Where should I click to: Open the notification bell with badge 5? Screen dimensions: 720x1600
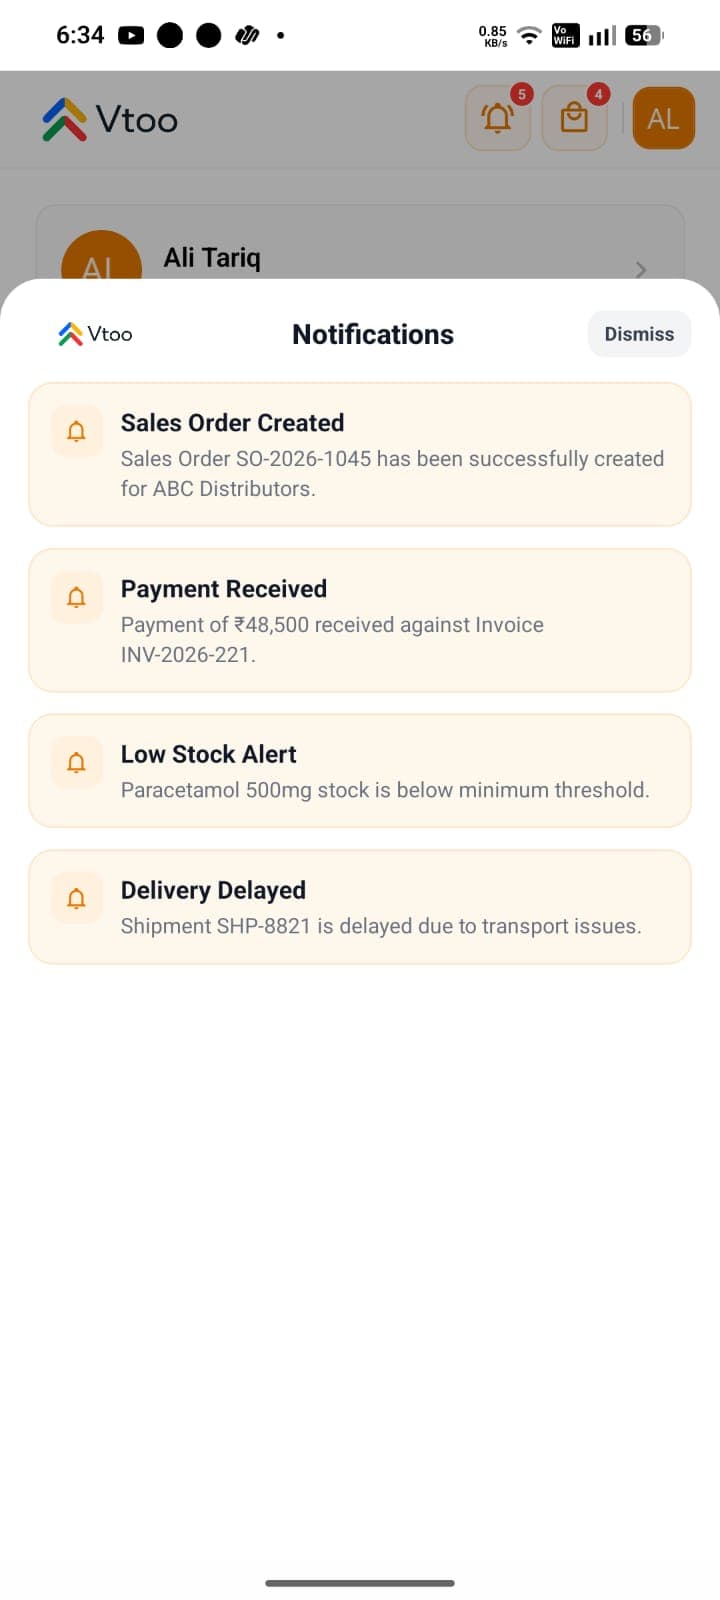click(498, 118)
